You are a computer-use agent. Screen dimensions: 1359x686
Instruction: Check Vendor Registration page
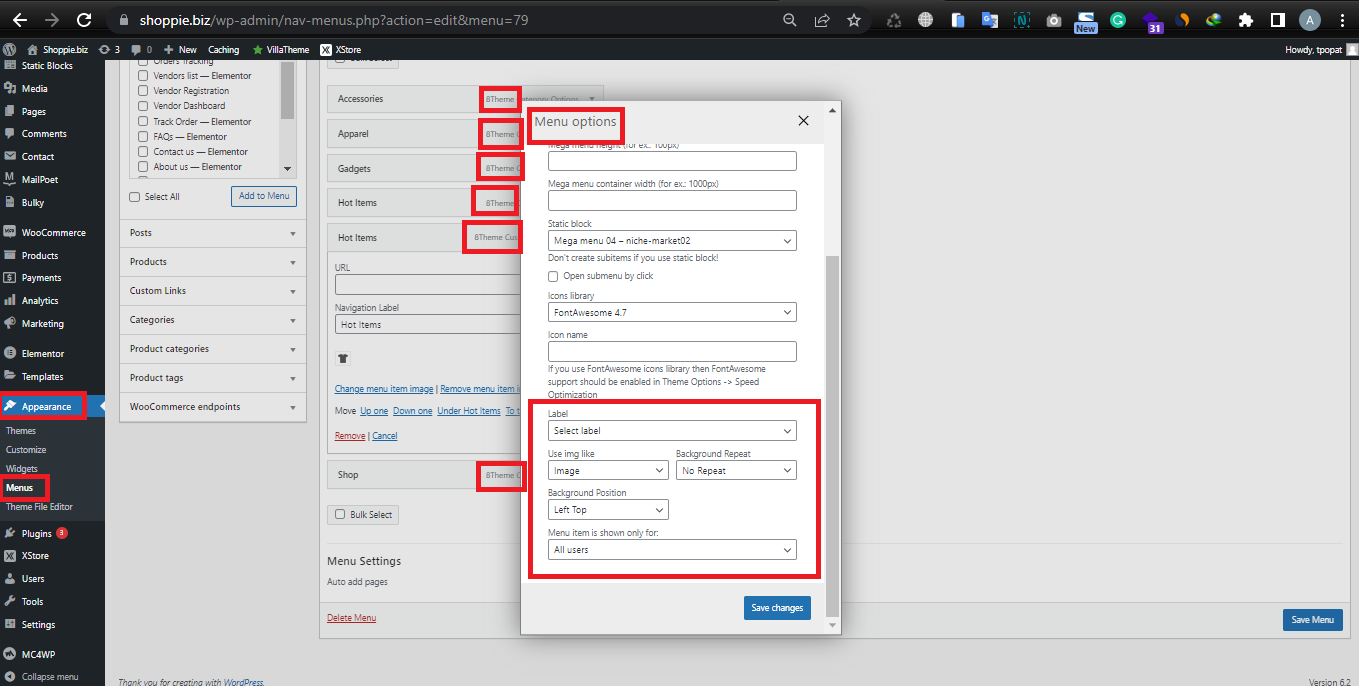click(x=143, y=91)
